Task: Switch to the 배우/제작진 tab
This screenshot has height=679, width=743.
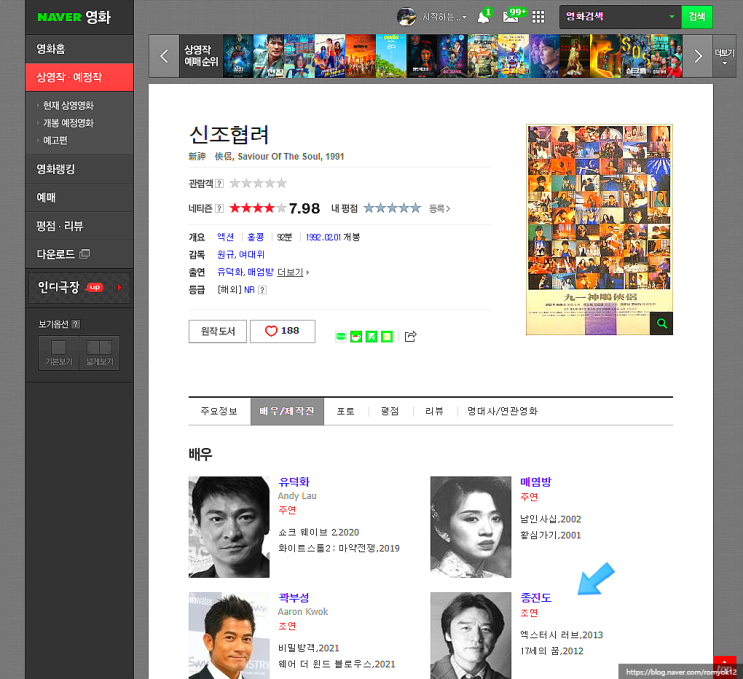Action: 287,411
